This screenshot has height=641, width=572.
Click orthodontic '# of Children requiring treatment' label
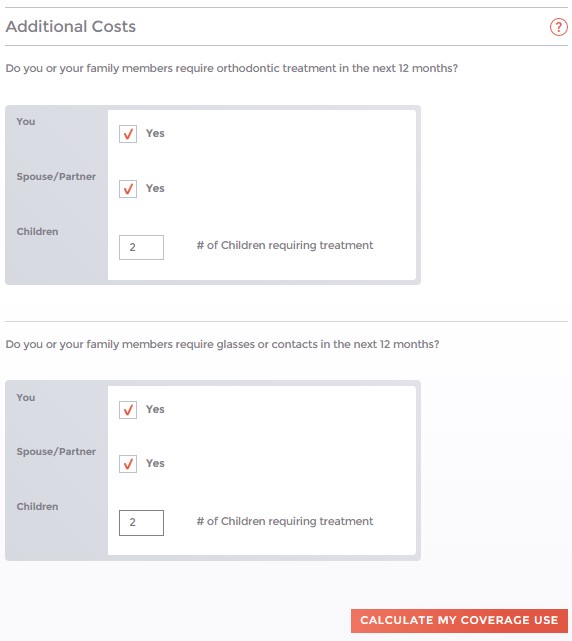[285, 245]
